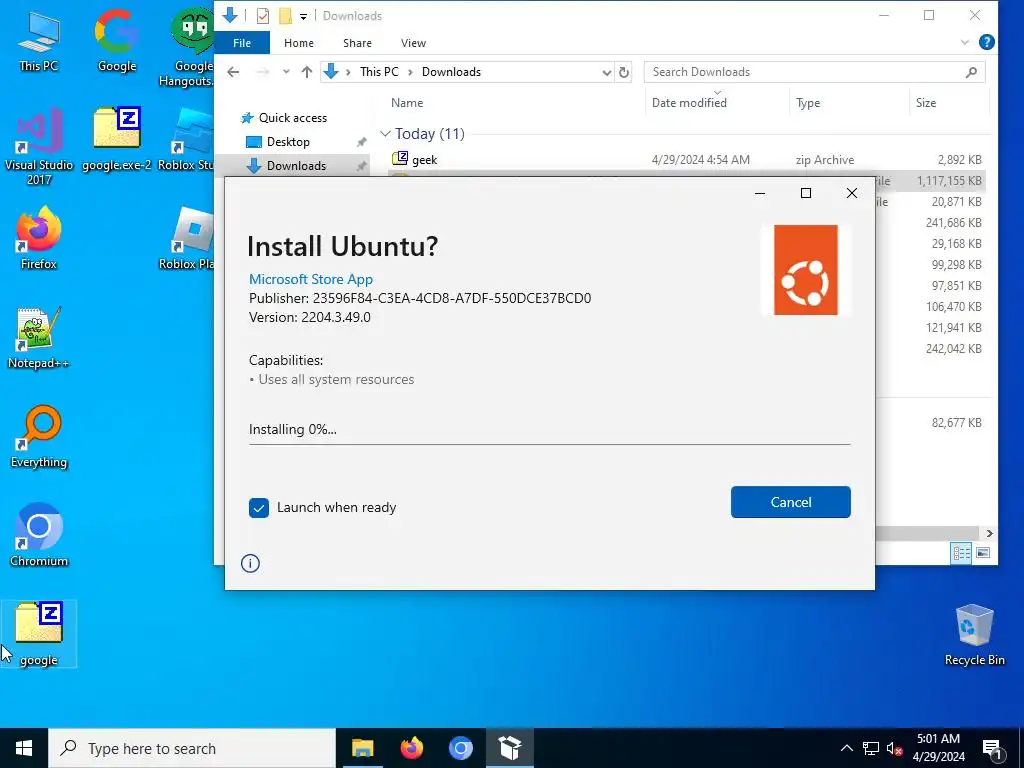Open File Explorer from the taskbar
This screenshot has height=768, width=1024.
tap(362, 748)
